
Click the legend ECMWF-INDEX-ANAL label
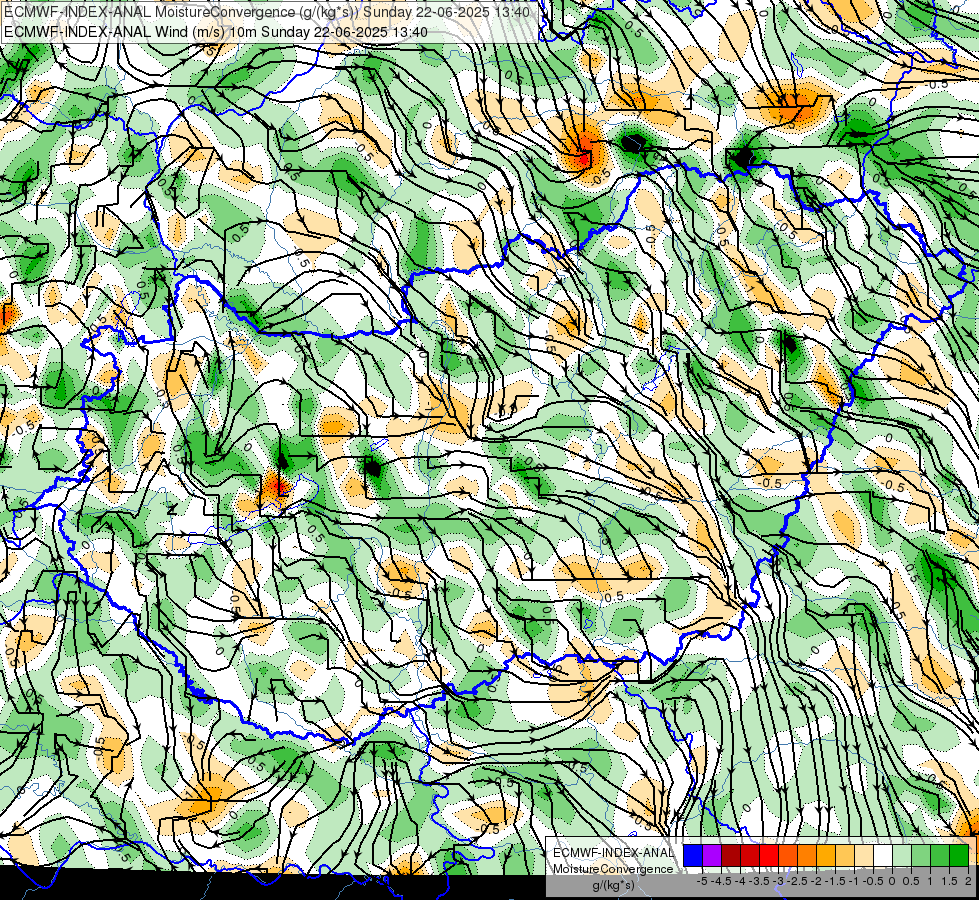613,853
